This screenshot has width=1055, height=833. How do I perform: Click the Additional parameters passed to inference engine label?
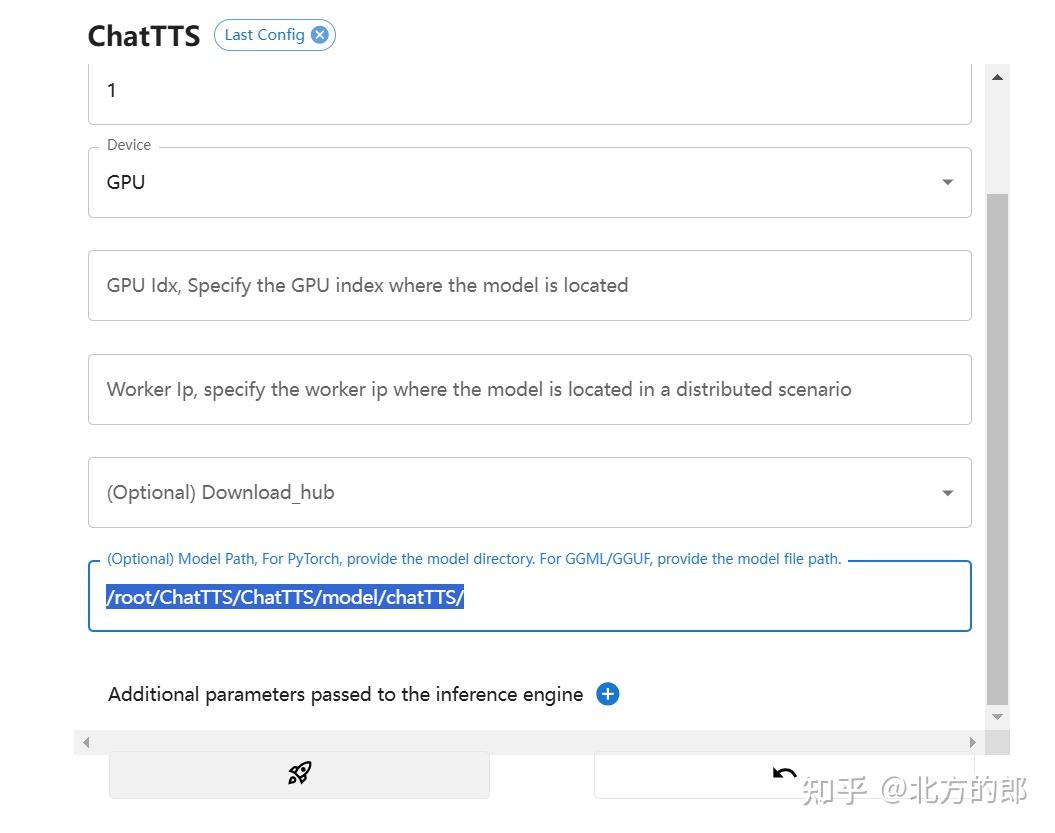[x=345, y=694]
